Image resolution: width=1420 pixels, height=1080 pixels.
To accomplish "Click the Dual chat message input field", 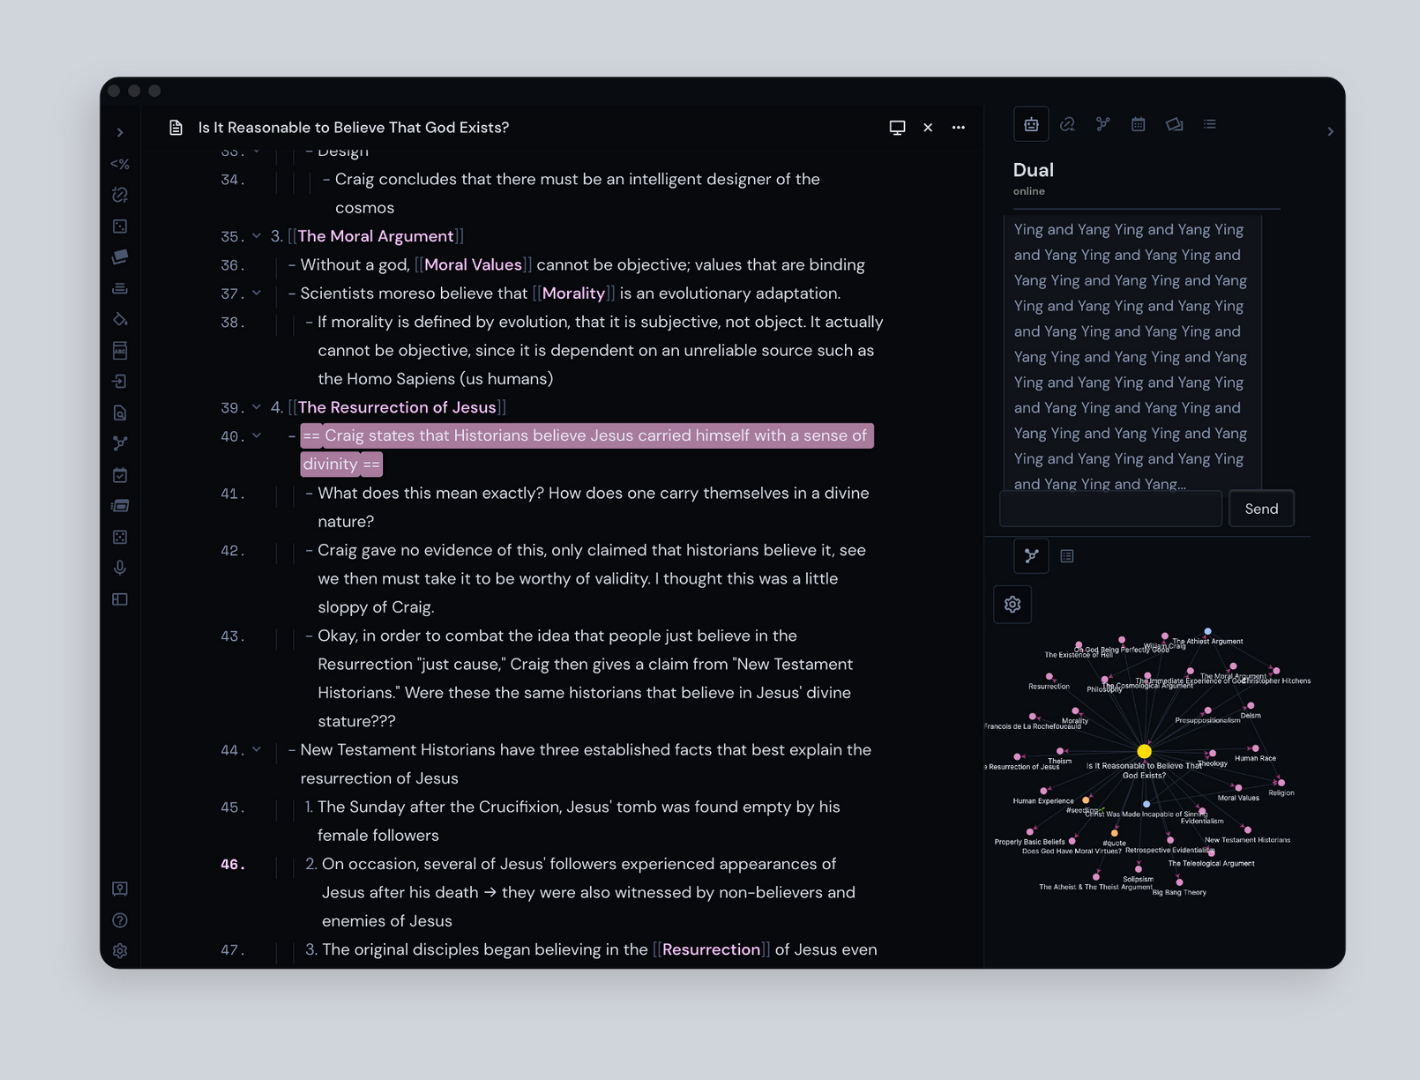I will pos(1110,509).
